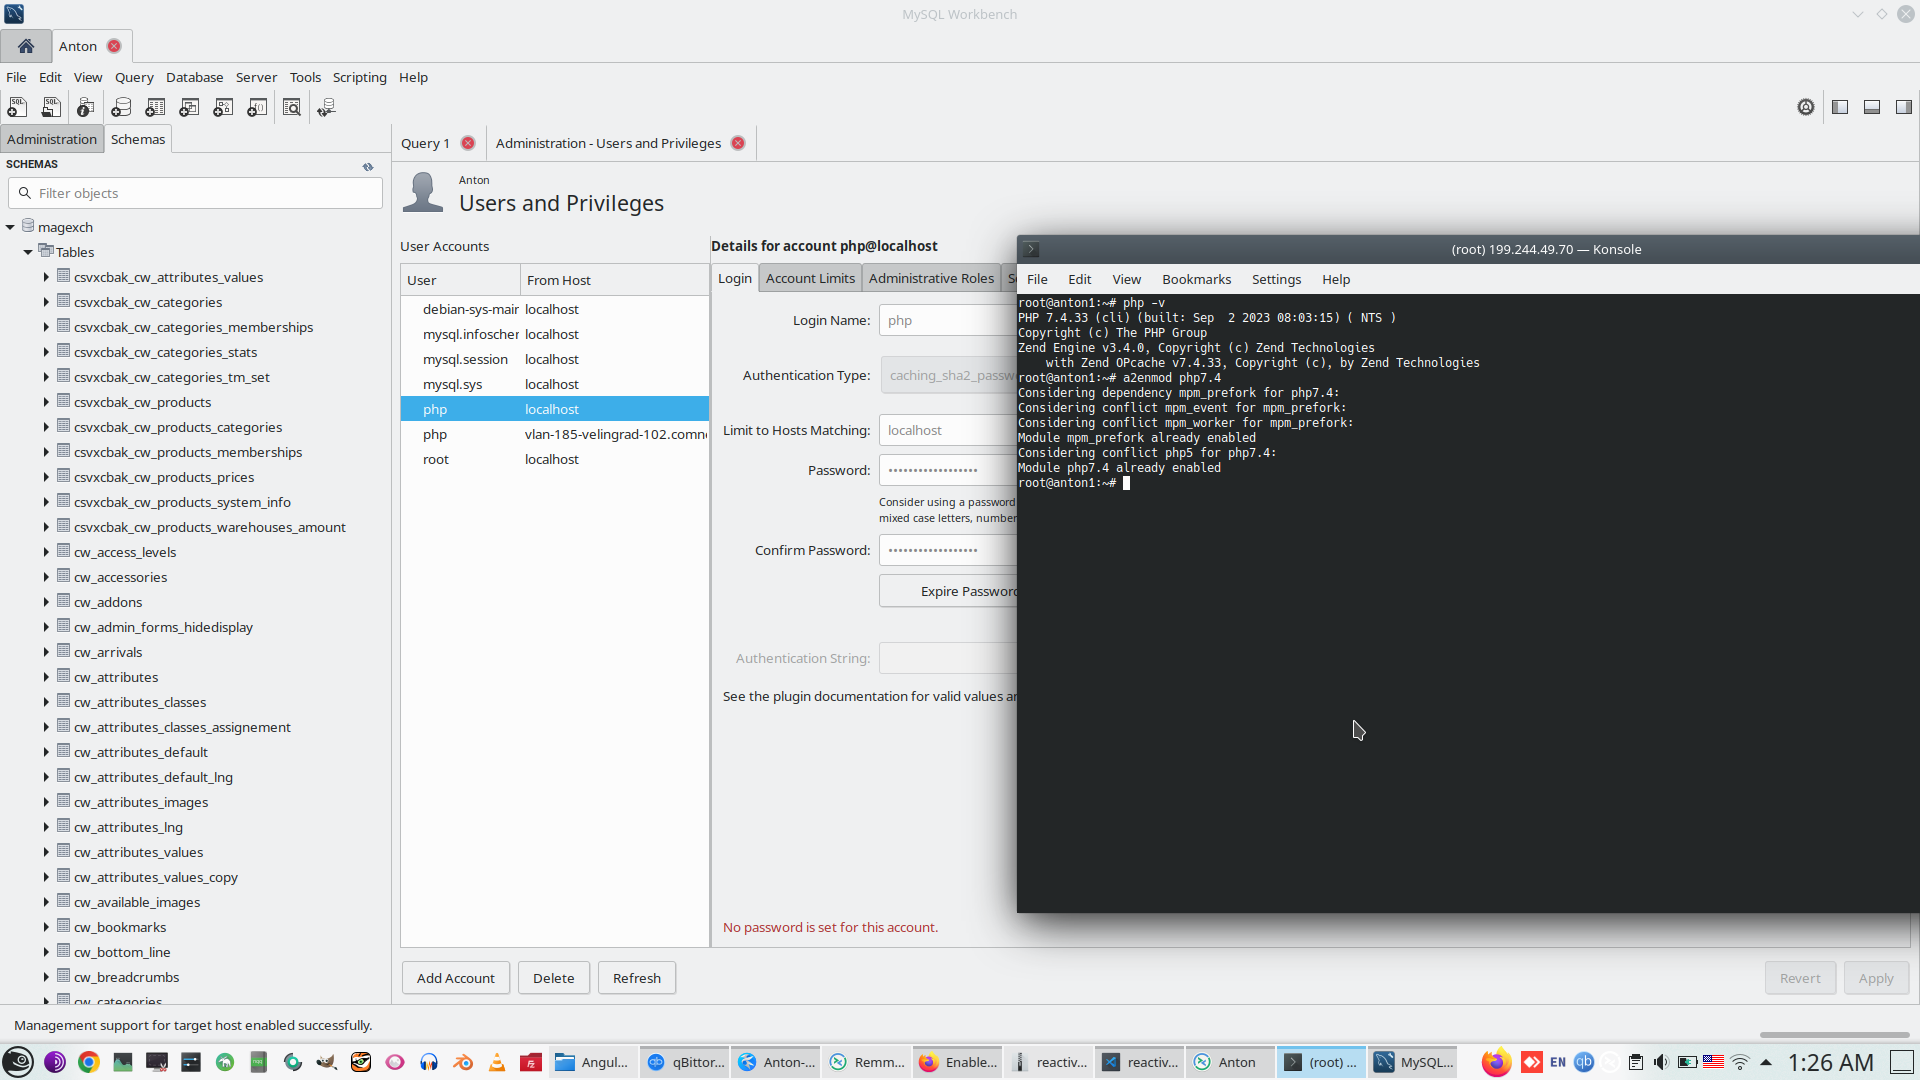Image resolution: width=1920 pixels, height=1080 pixels.
Task: Click the create new view icon
Action: tap(189, 107)
